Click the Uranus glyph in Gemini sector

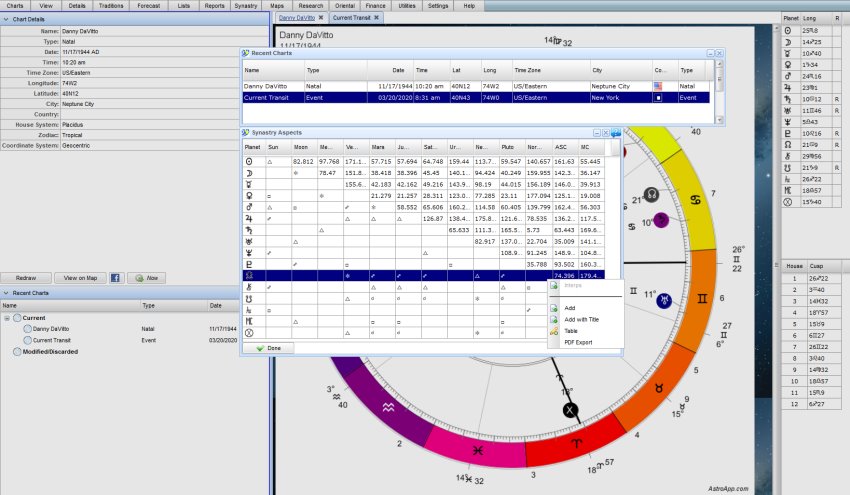point(664,299)
